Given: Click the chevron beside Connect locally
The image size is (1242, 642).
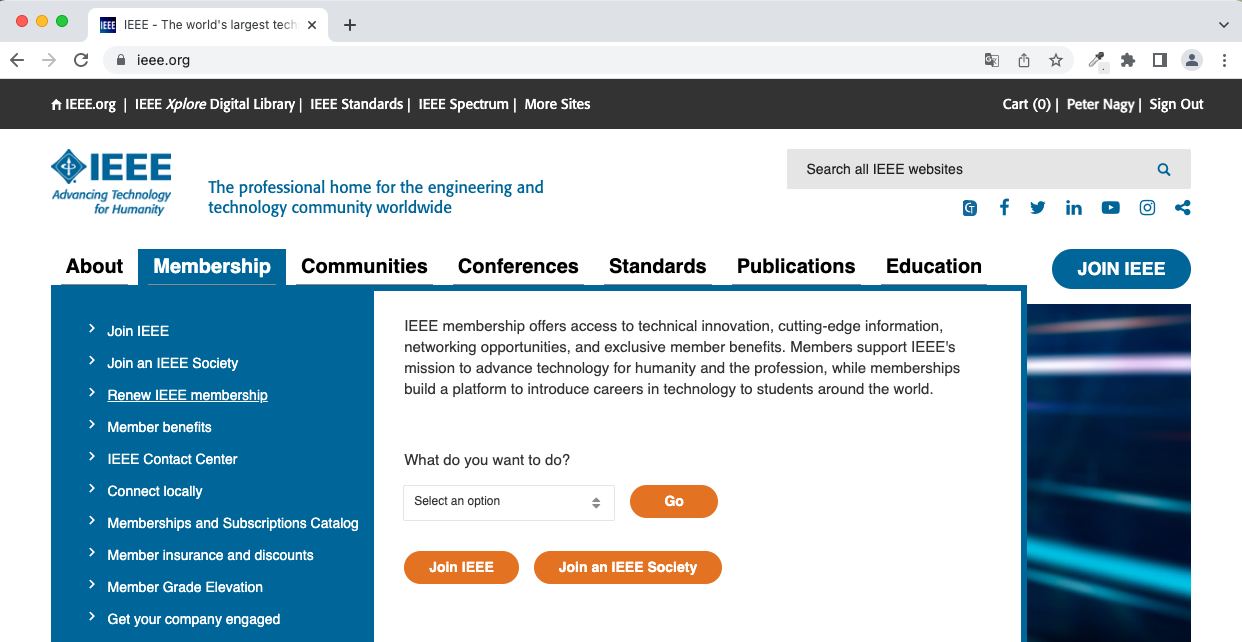Looking at the screenshot, I should point(91,489).
